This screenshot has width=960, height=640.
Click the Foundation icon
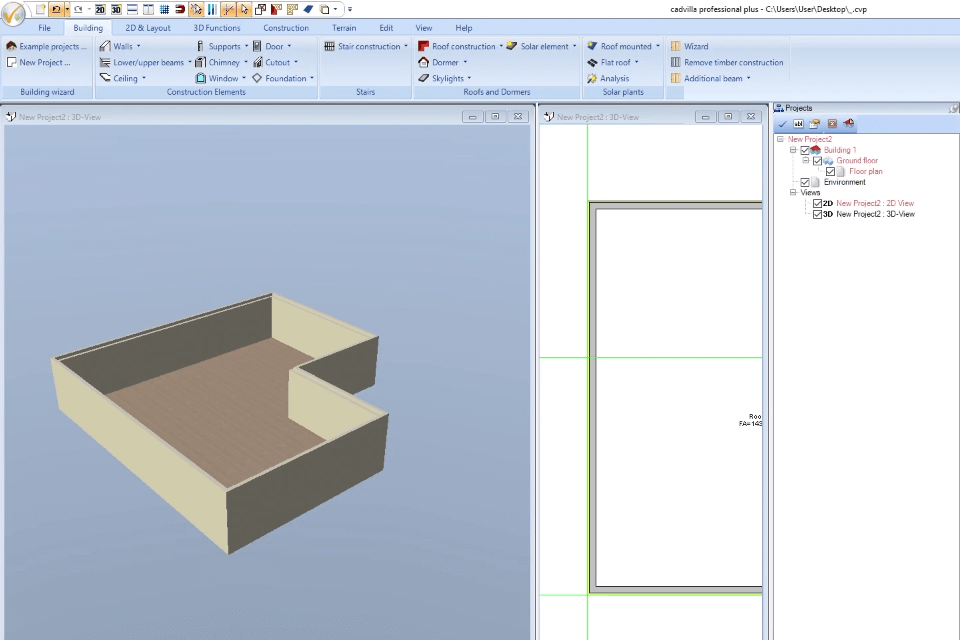pyautogui.click(x=257, y=78)
